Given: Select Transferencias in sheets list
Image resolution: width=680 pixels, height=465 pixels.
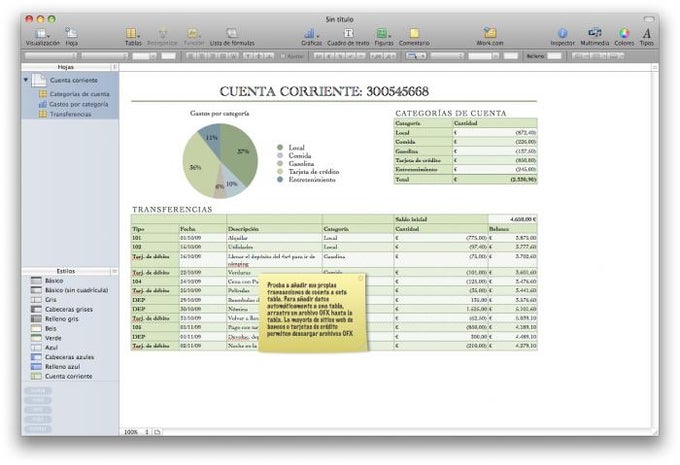Looking at the screenshot, I should coord(70,114).
